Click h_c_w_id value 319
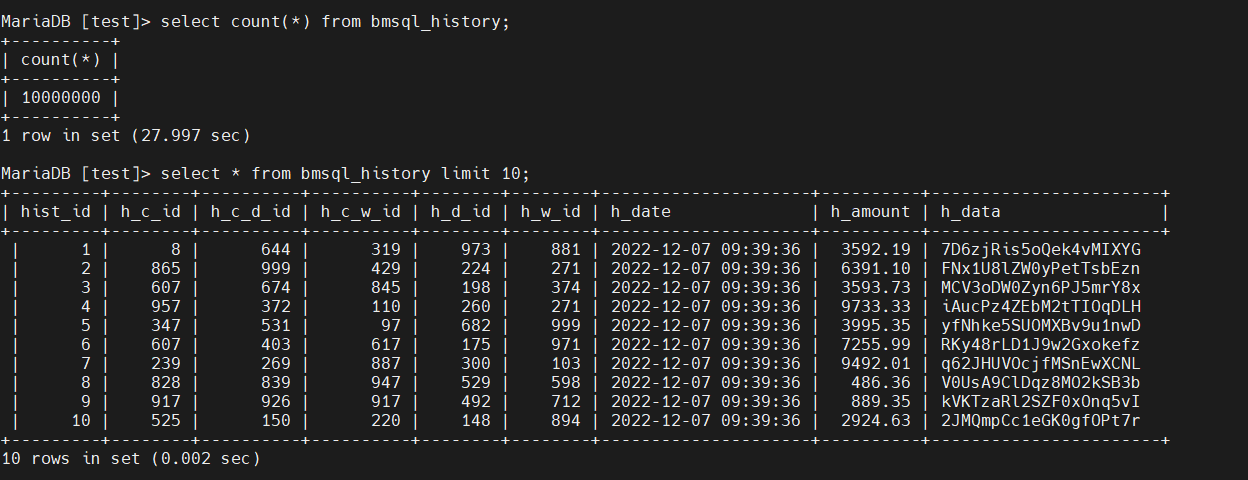Viewport: 1248px width, 480px height. 386,250
